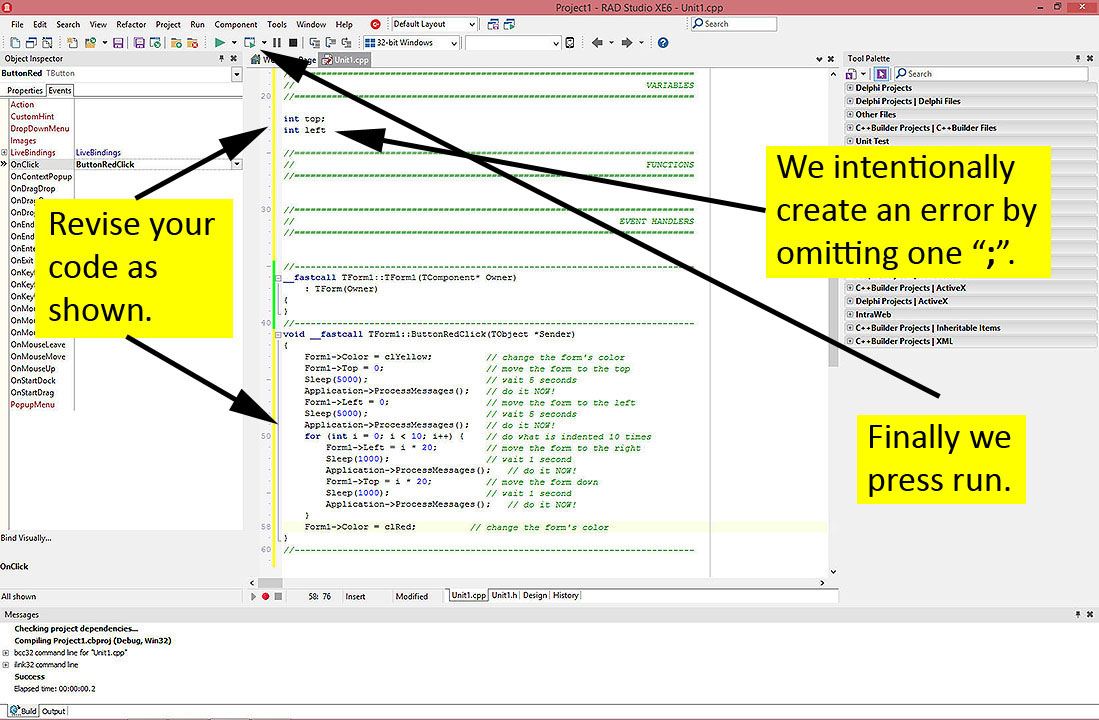Open the Tools menu

(277, 25)
